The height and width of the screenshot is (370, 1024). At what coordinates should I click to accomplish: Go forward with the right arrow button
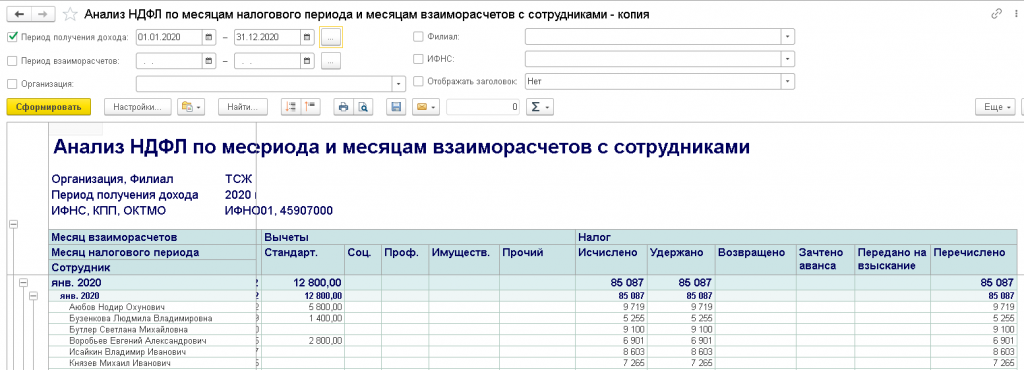43,14
